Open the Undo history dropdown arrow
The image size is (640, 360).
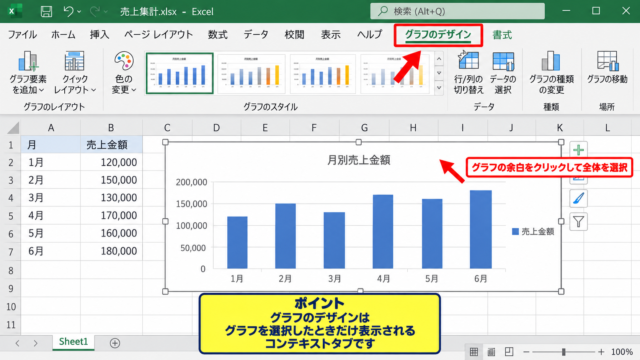tap(79, 12)
